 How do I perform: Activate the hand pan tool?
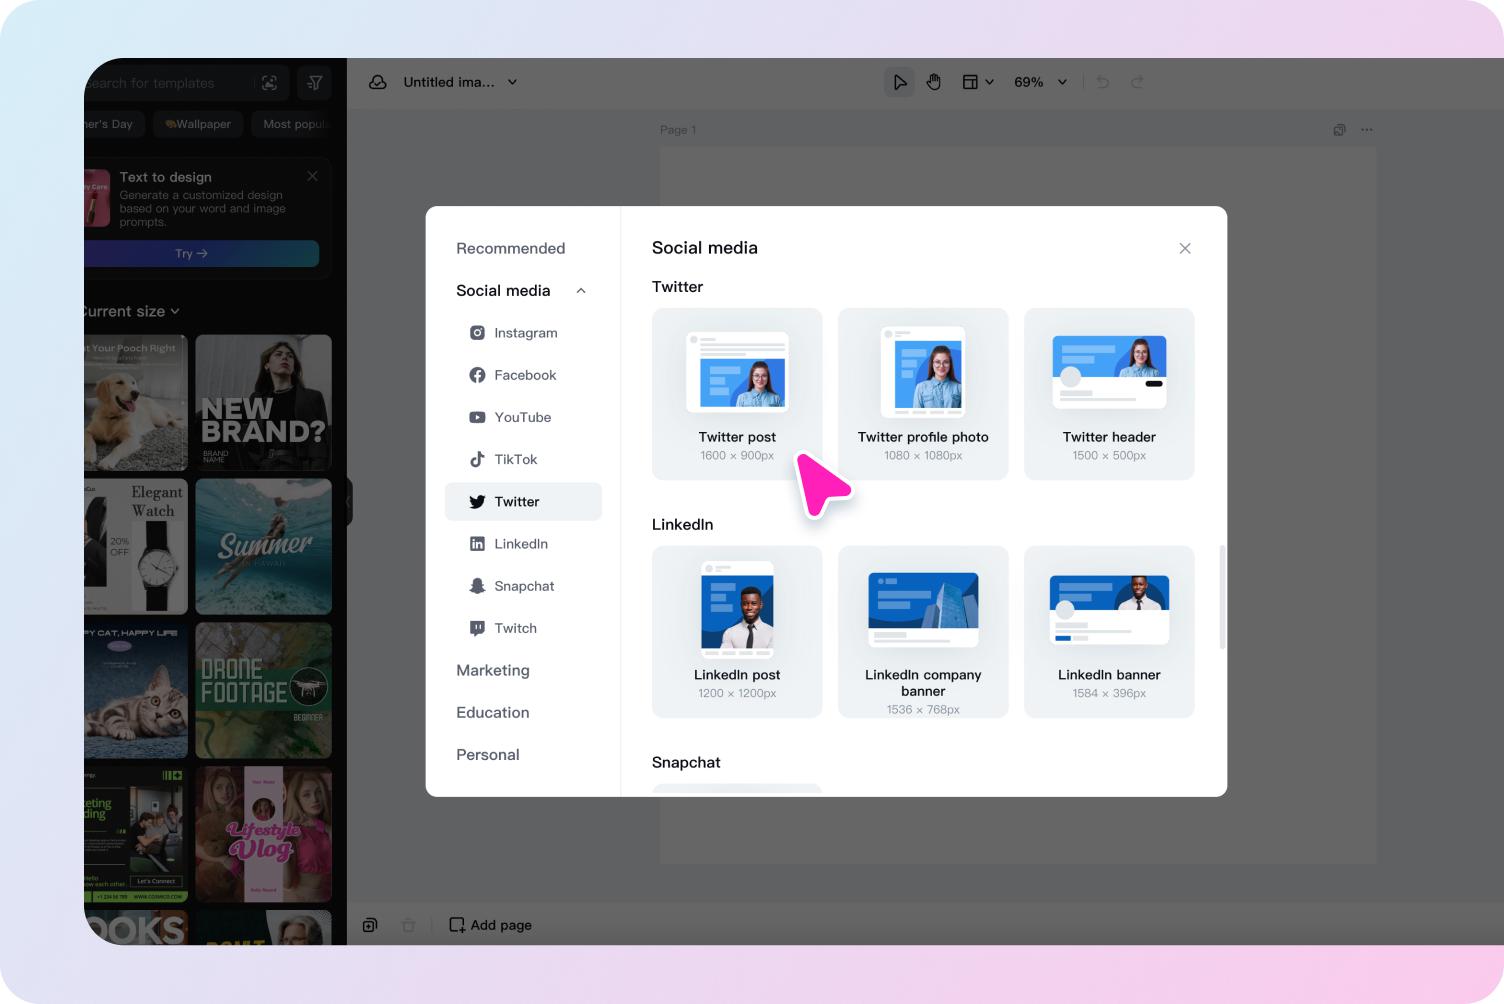click(934, 82)
